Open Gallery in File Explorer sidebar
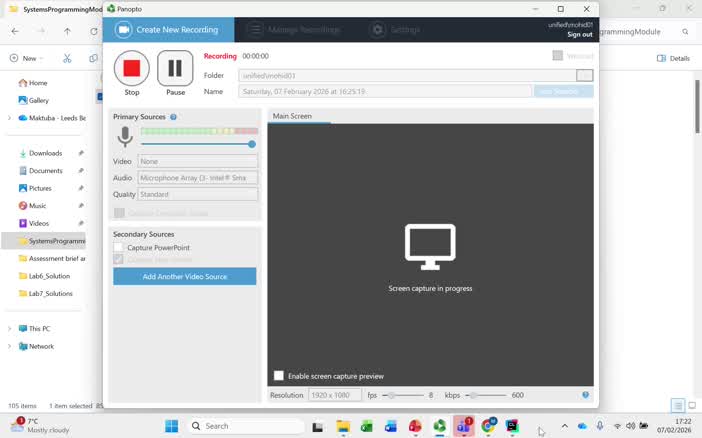Image resolution: width=702 pixels, height=438 pixels. [x=34, y=100]
